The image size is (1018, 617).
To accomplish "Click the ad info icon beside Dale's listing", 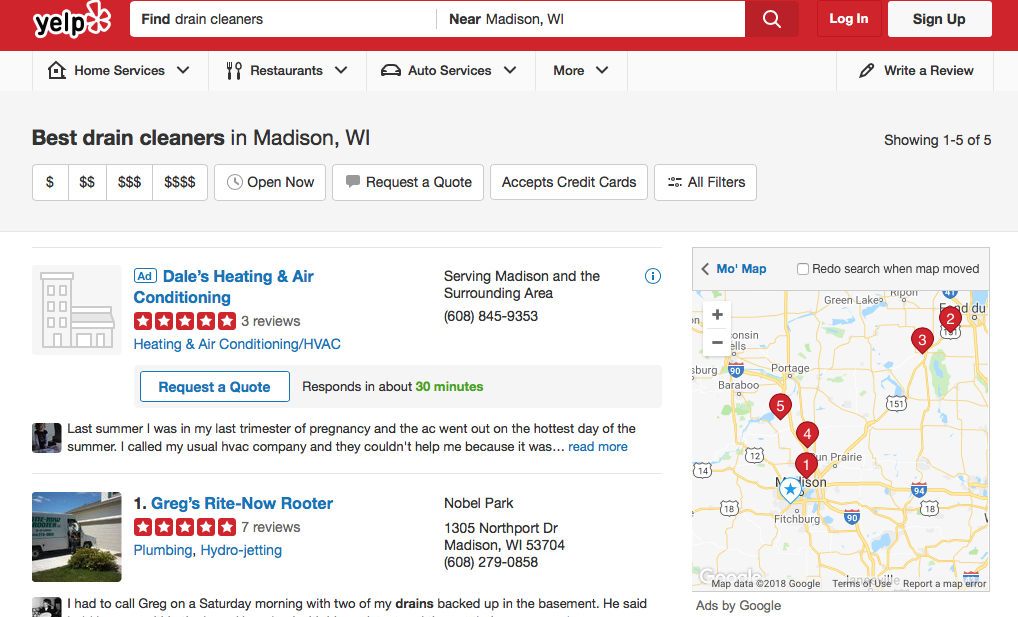I will 653,276.
